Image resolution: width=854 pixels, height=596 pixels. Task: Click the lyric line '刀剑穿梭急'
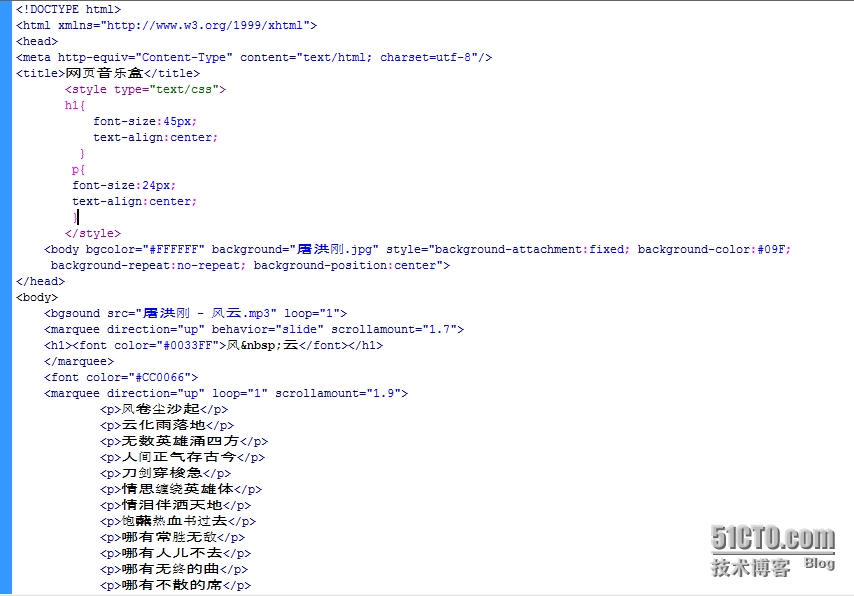coord(166,473)
